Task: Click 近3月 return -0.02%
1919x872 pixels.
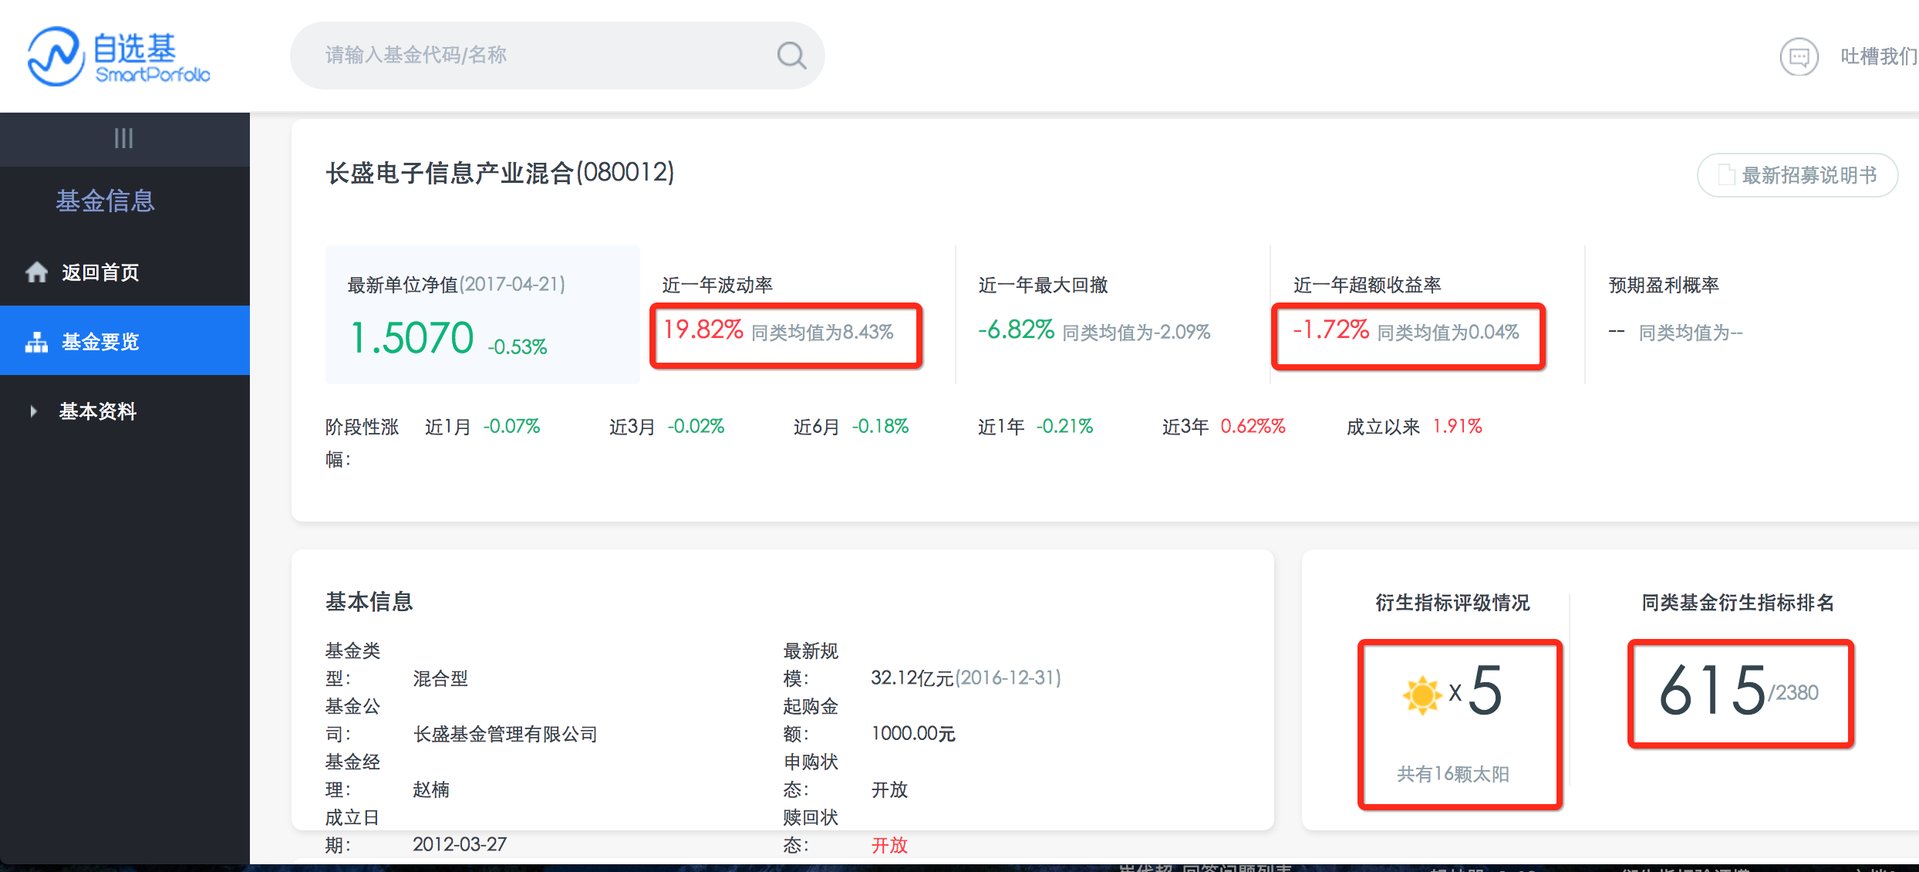Action: click(x=696, y=427)
